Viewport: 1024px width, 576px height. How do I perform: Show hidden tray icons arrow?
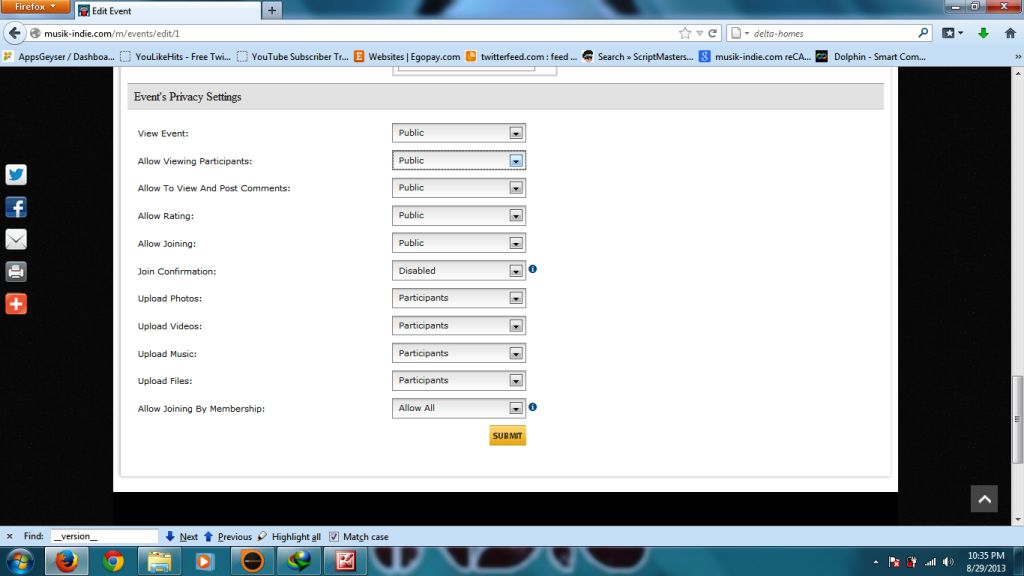(876, 562)
